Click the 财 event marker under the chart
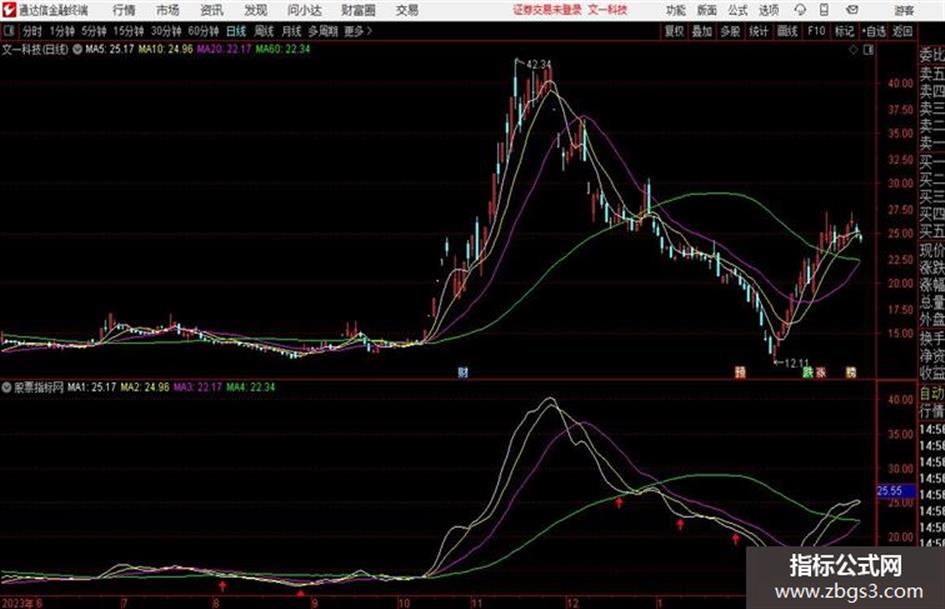 [x=463, y=372]
